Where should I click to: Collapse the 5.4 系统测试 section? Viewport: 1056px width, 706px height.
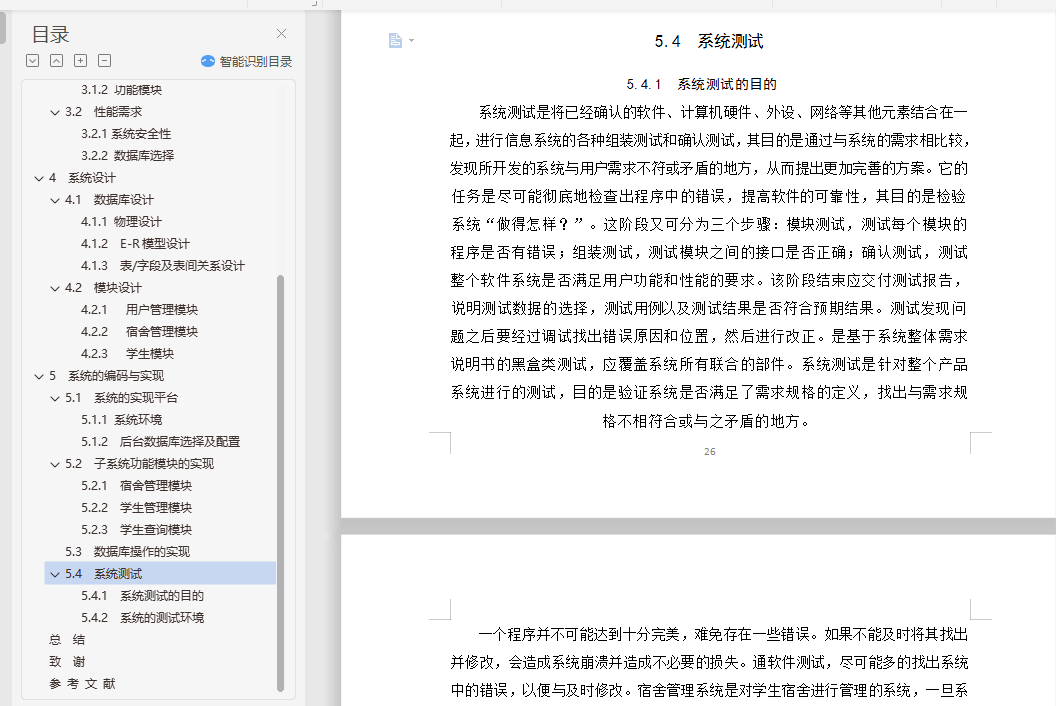55,574
